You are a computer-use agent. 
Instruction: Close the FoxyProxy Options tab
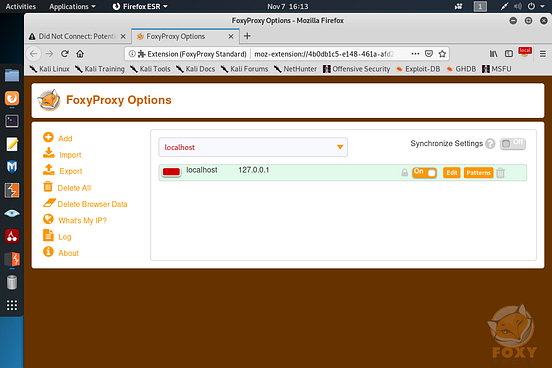(x=231, y=36)
